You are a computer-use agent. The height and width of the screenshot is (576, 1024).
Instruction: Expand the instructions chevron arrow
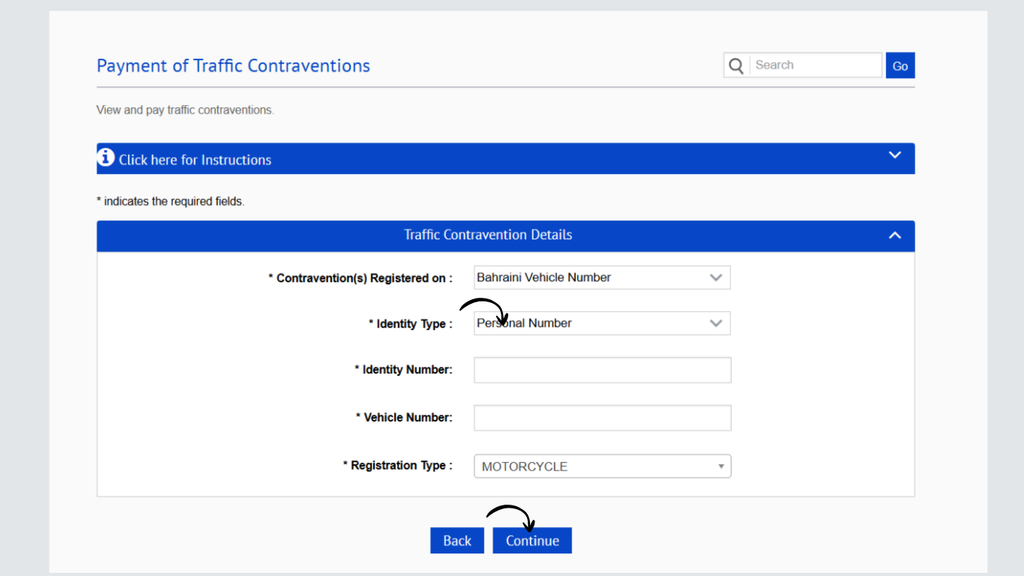click(895, 155)
